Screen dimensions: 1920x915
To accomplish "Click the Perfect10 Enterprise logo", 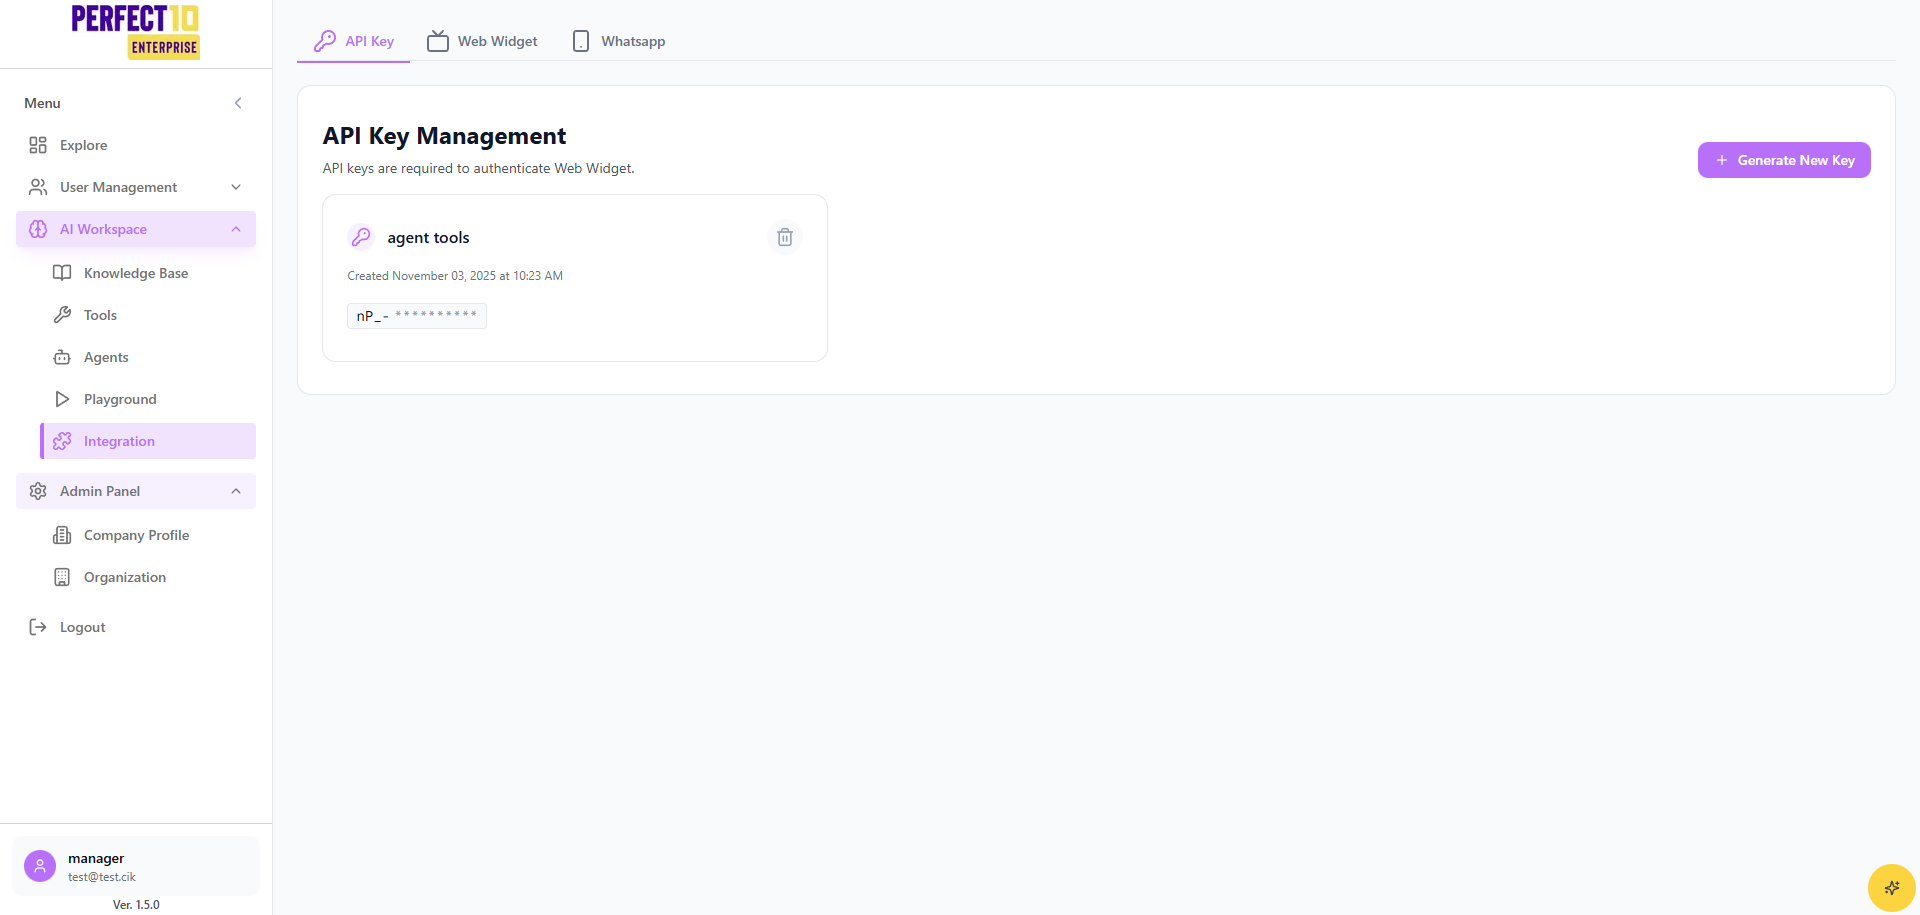I will coord(135,32).
